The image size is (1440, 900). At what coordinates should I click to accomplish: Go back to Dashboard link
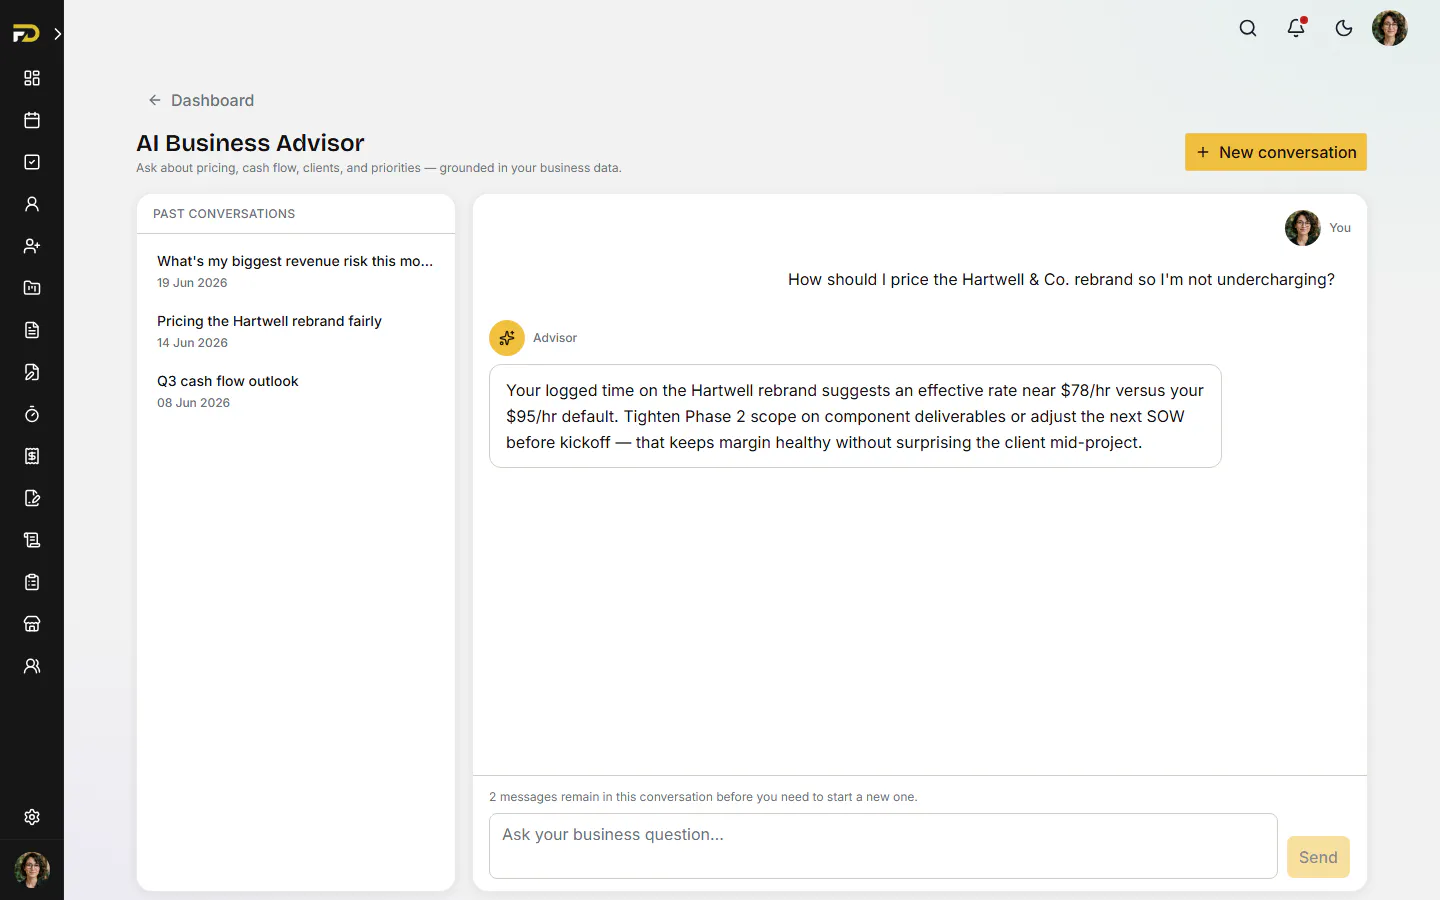tap(201, 100)
